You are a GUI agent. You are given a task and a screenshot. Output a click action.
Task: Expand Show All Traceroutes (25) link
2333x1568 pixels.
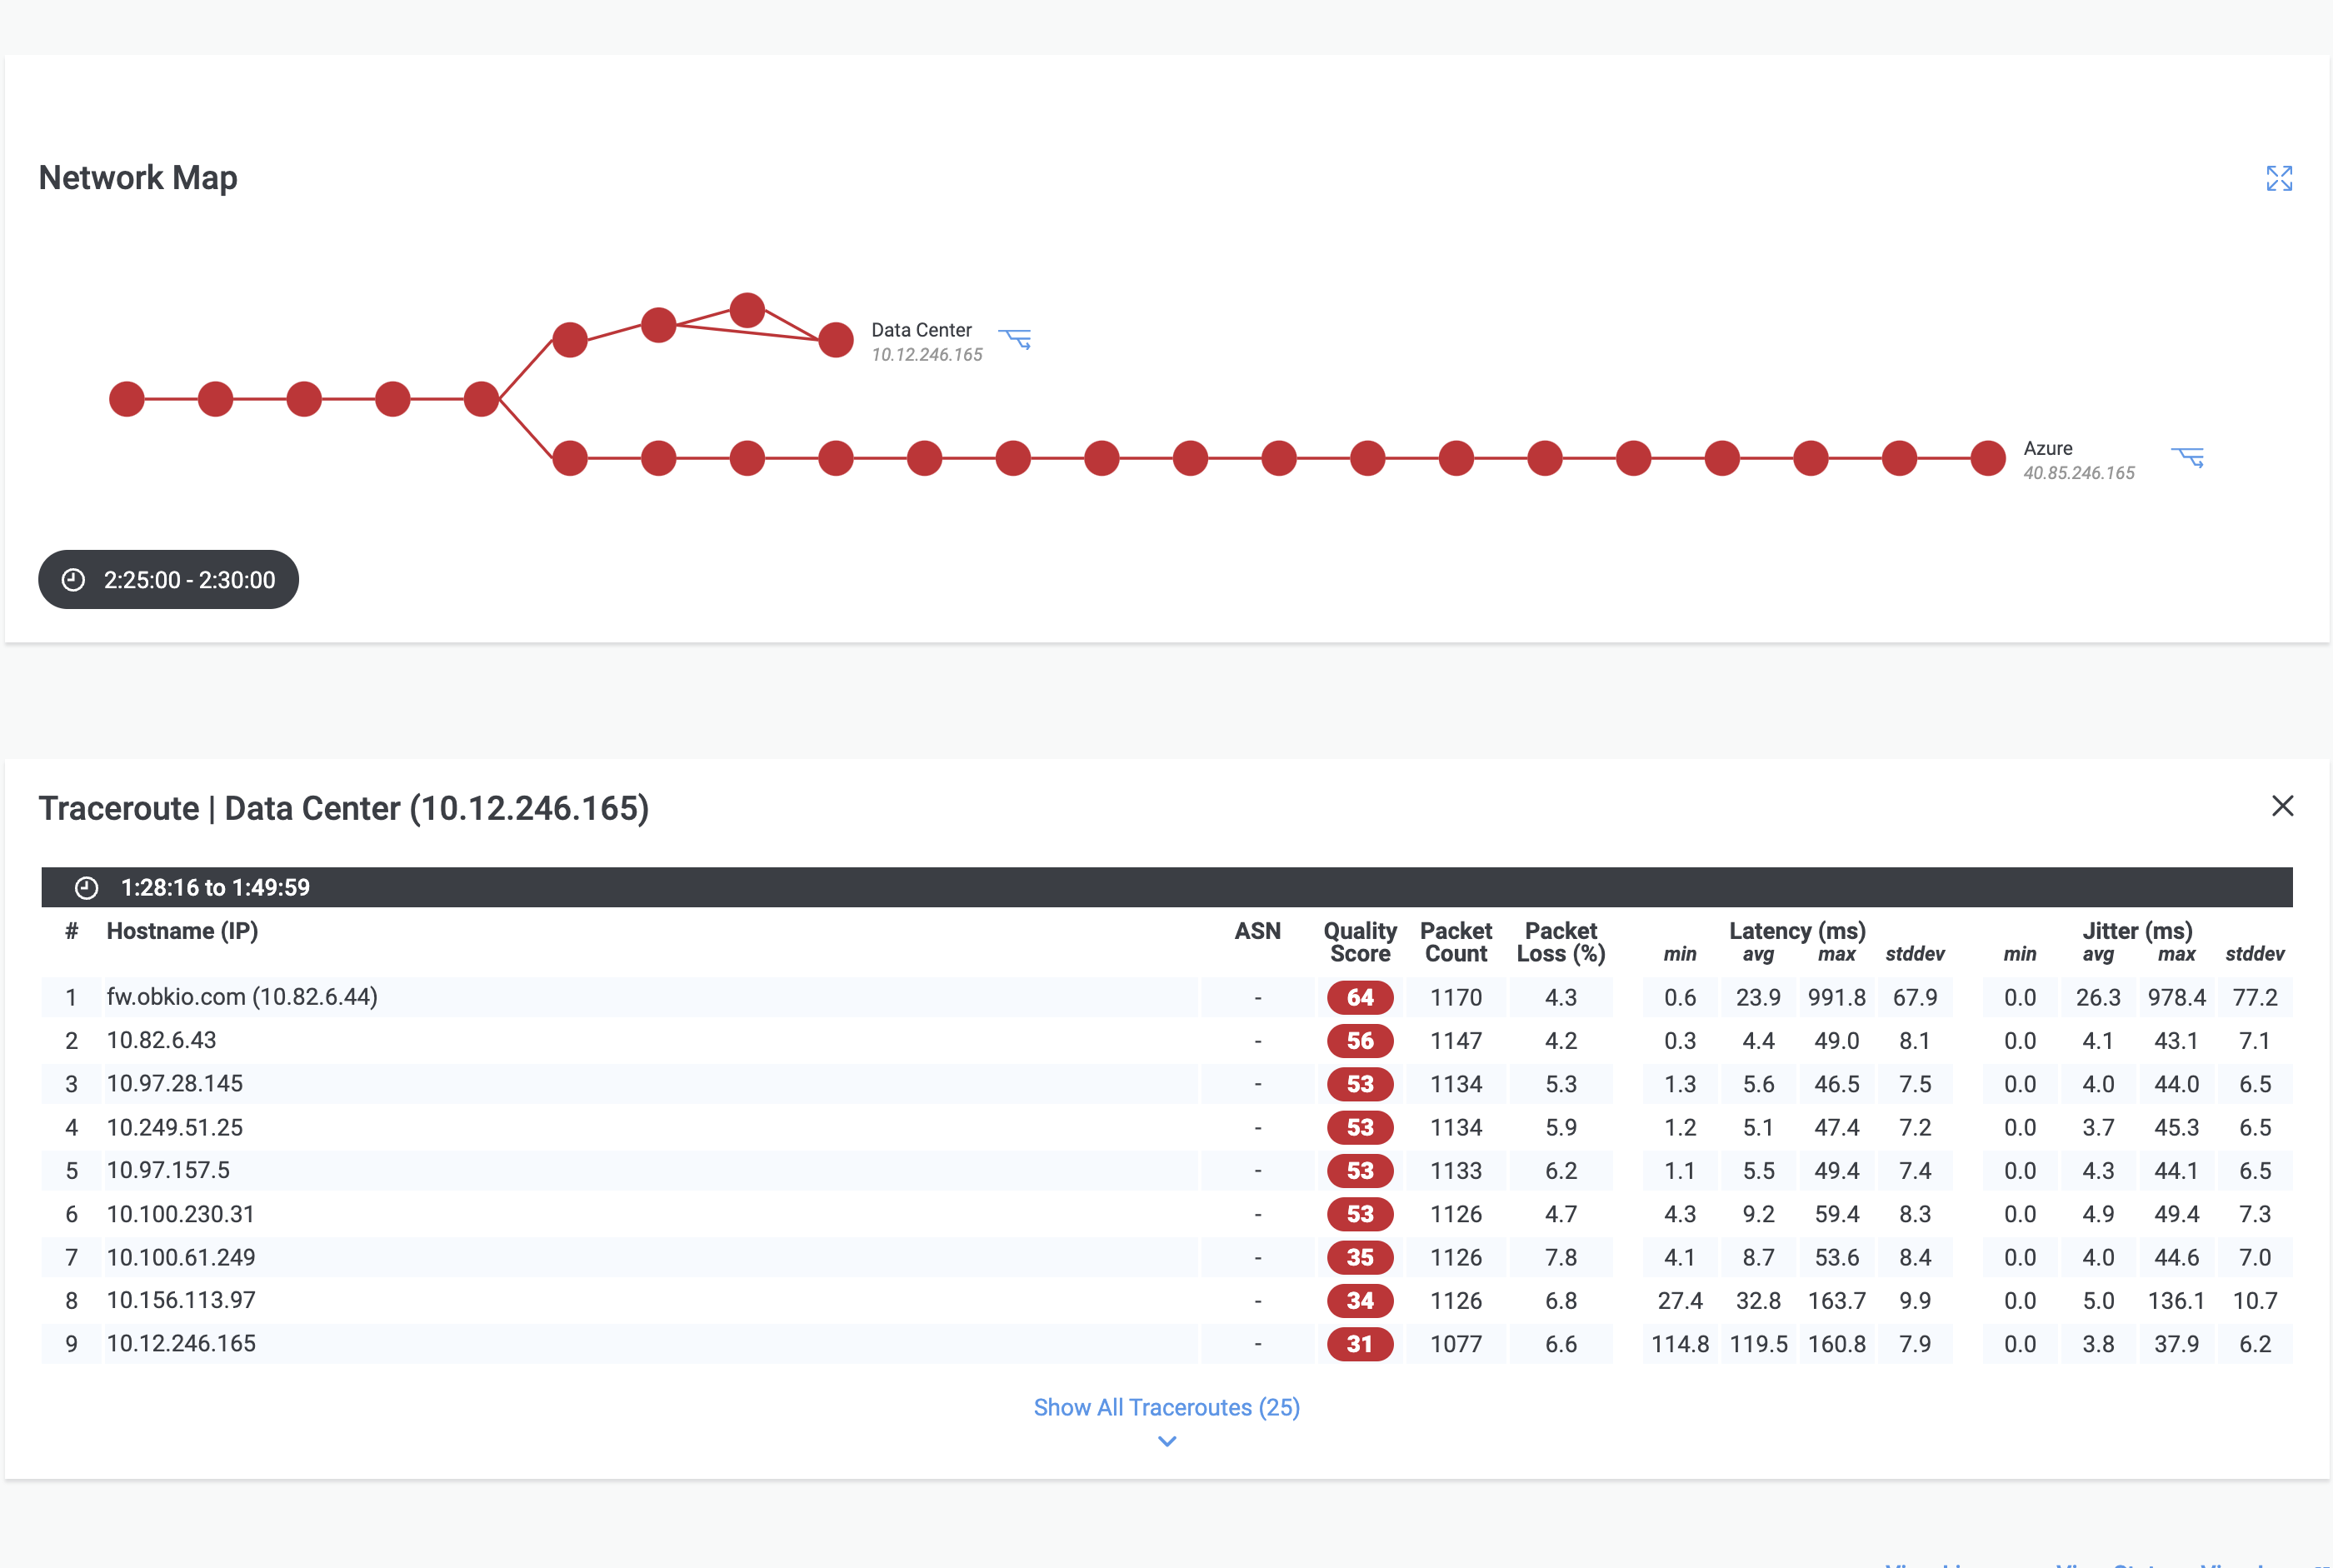click(1166, 1407)
